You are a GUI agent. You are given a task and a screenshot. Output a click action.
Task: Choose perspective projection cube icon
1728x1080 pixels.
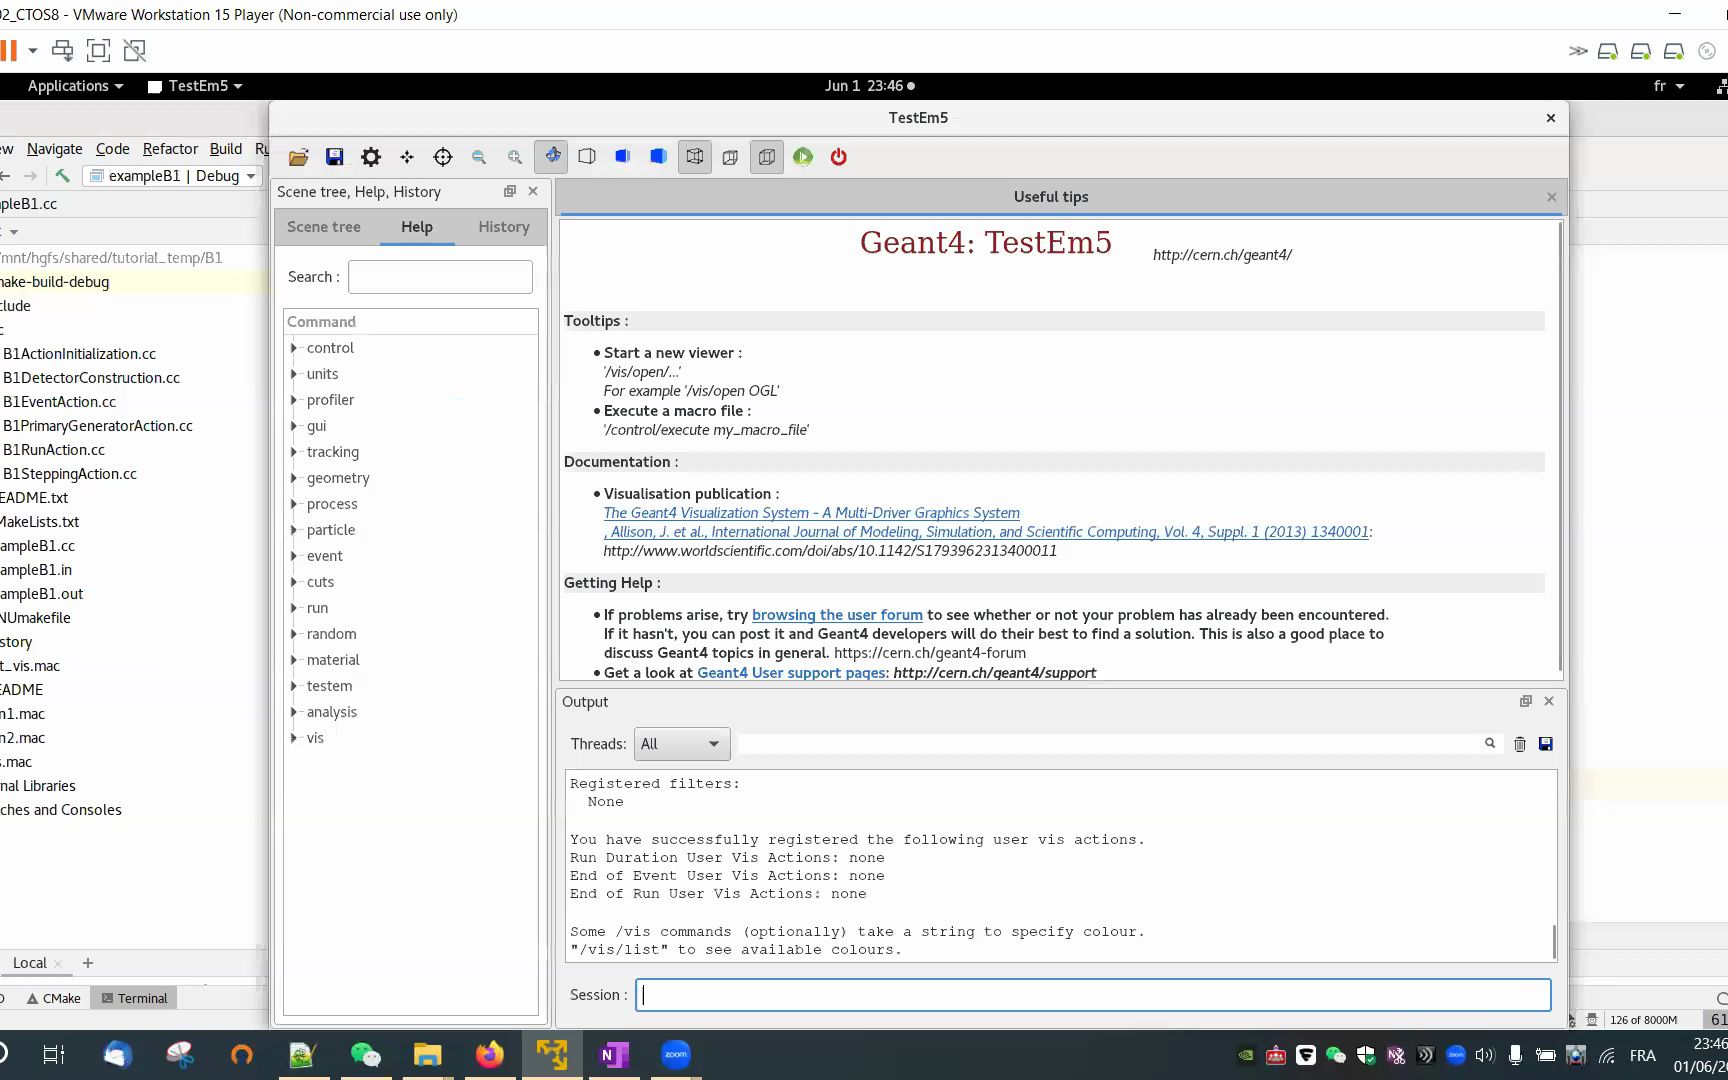click(731, 157)
